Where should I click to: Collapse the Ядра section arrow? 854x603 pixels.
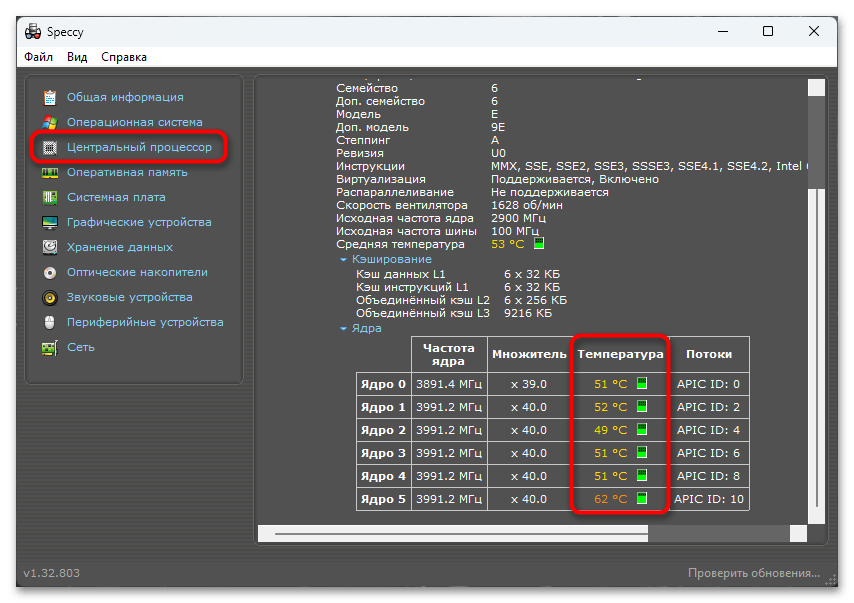pyautogui.click(x=343, y=328)
